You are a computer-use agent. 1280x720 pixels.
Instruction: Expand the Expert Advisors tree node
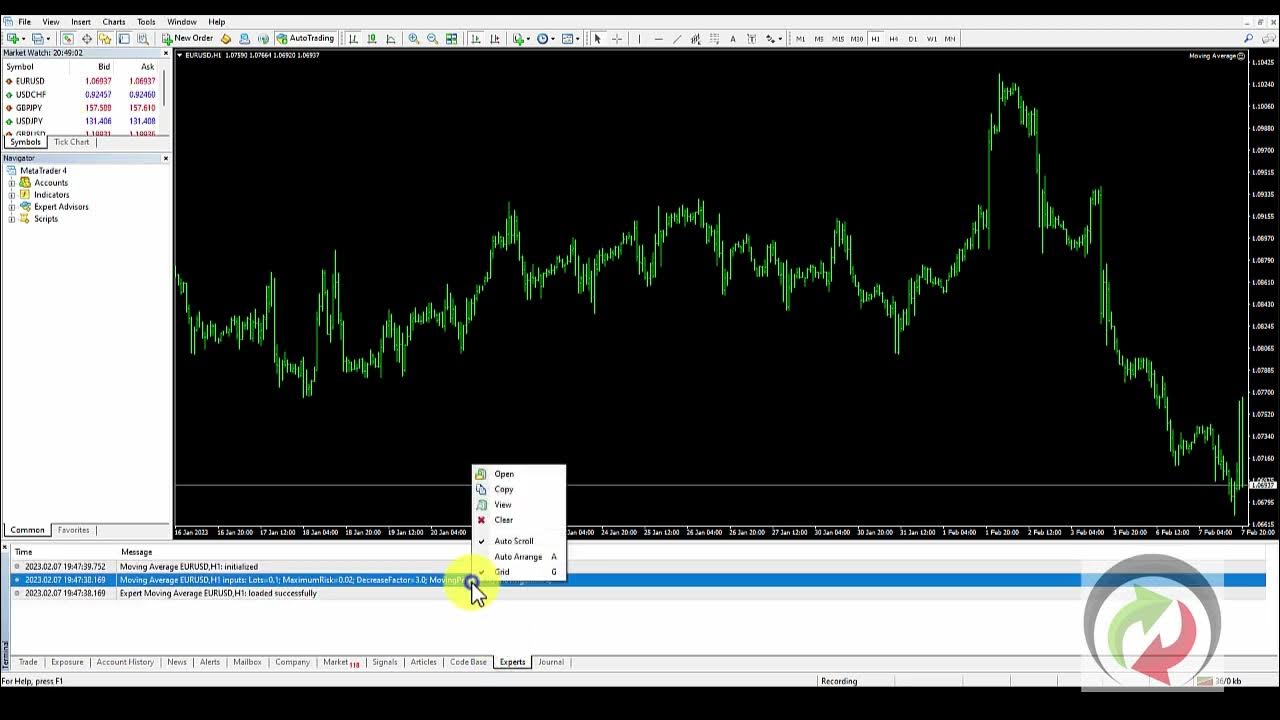[11, 207]
